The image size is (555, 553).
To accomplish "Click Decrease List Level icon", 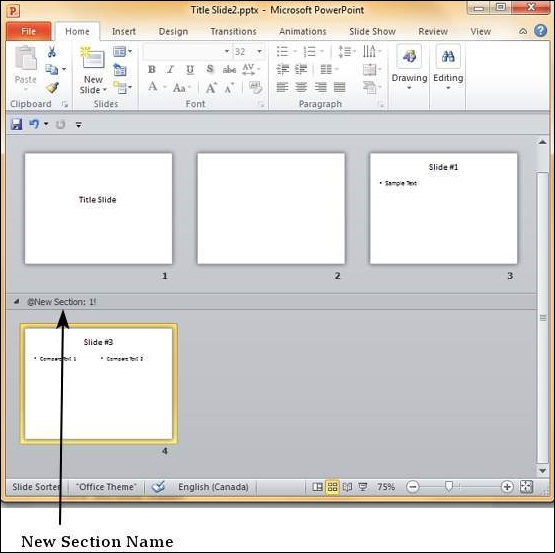I will pos(282,69).
